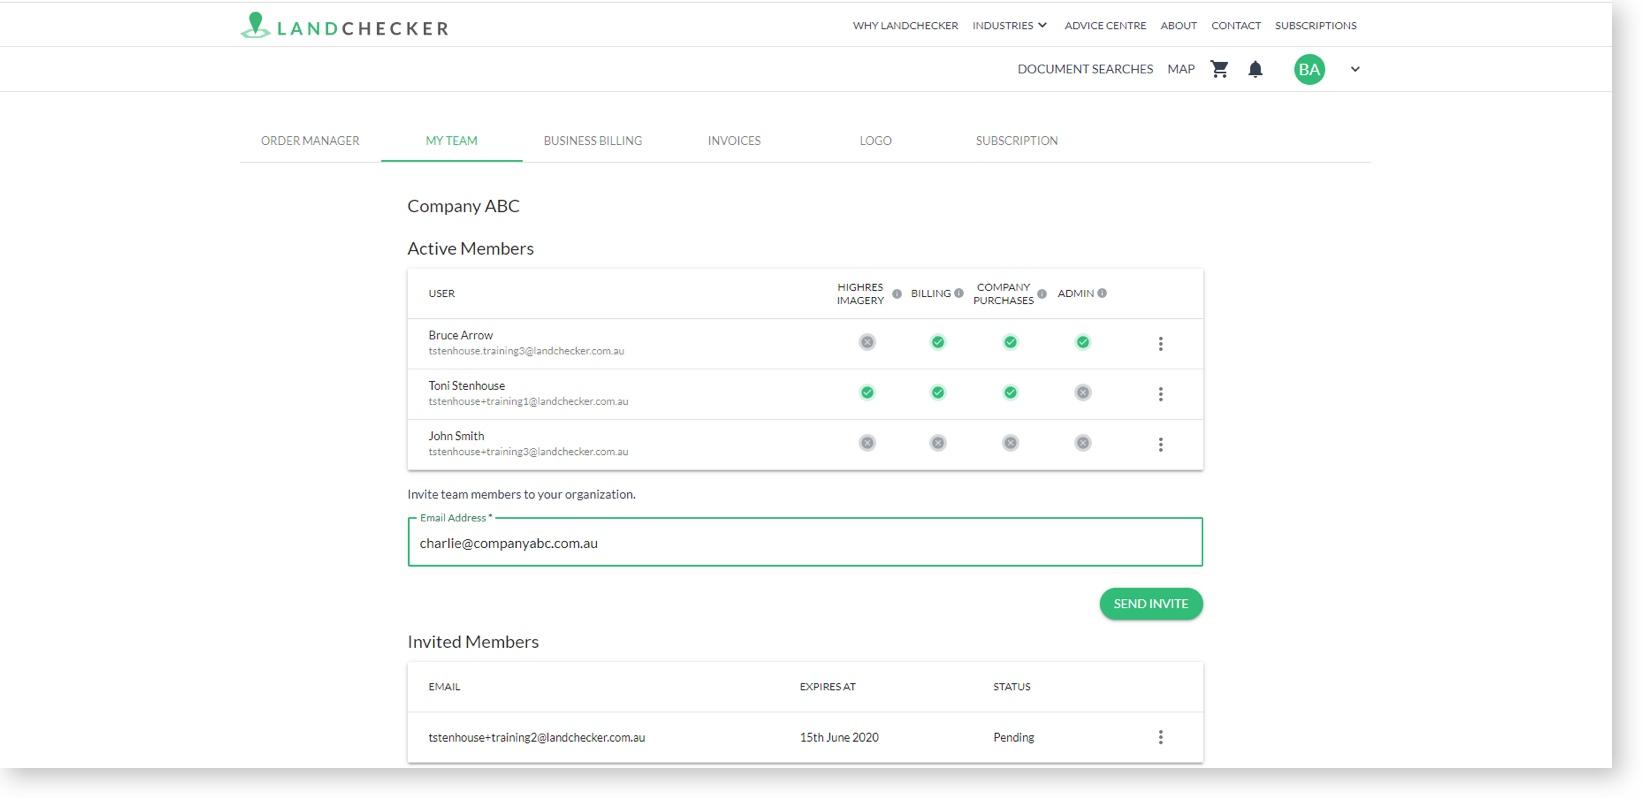The width and height of the screenshot is (1644, 798).
Task: Show Billing info tooltip icon
Action: click(959, 293)
